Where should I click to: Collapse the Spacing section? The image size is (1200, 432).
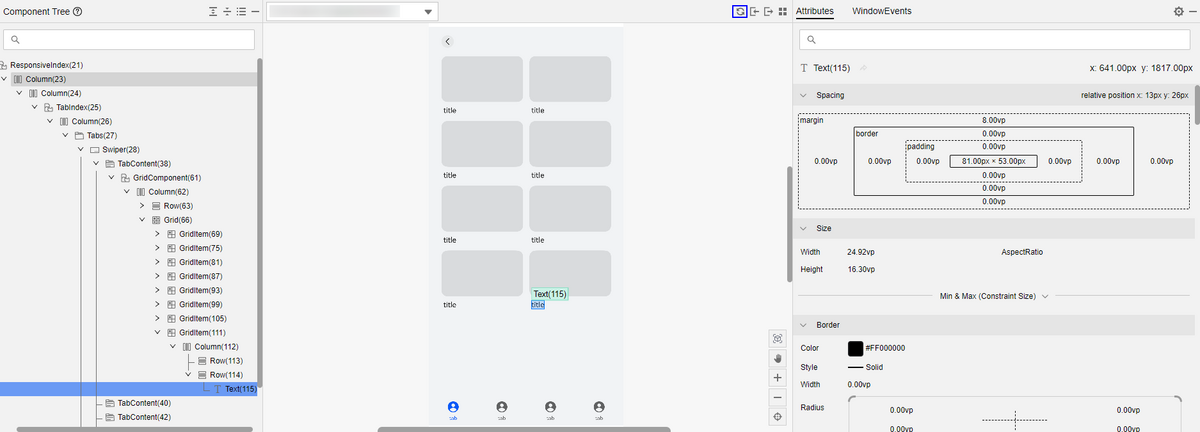pos(805,95)
